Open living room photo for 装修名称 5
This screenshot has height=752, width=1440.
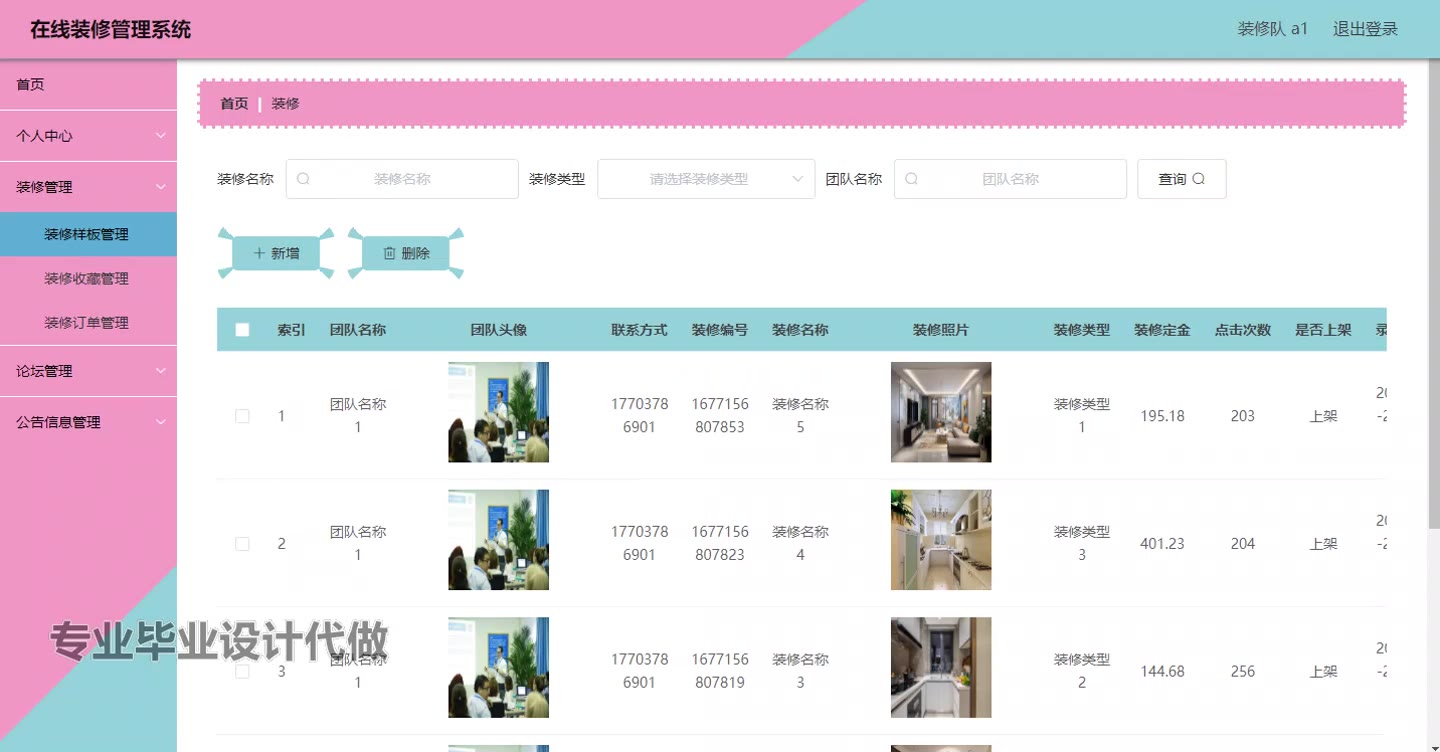[x=941, y=412]
